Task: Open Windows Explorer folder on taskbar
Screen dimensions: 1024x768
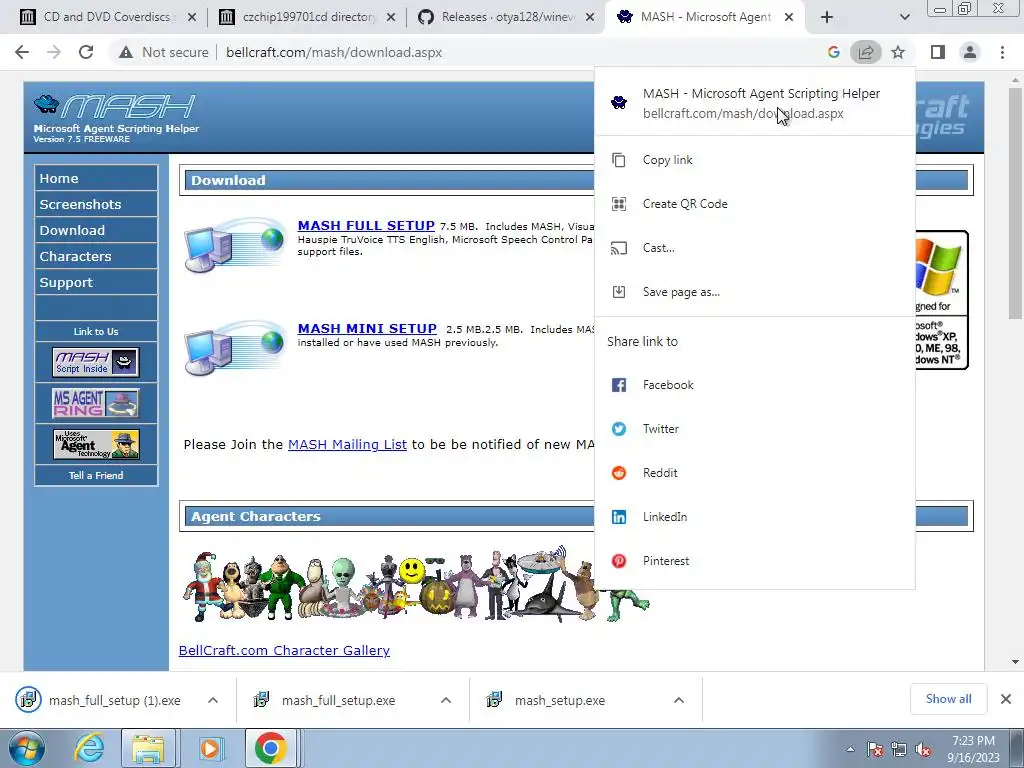Action: [148, 748]
